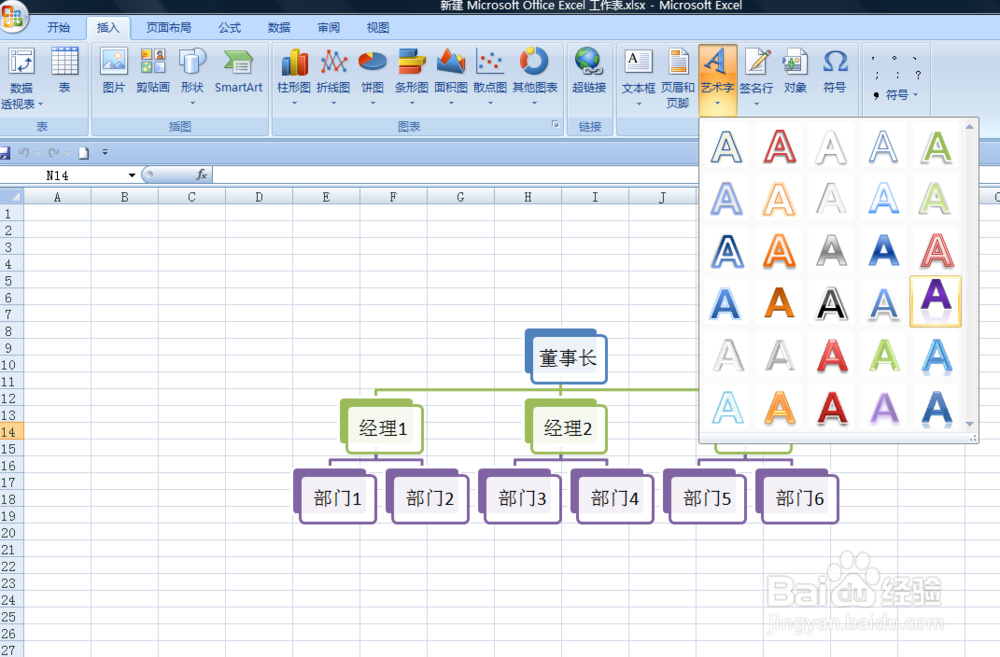Expand the 其他图表 dropdown arrow
The width and height of the screenshot is (1000, 657).
(534, 103)
